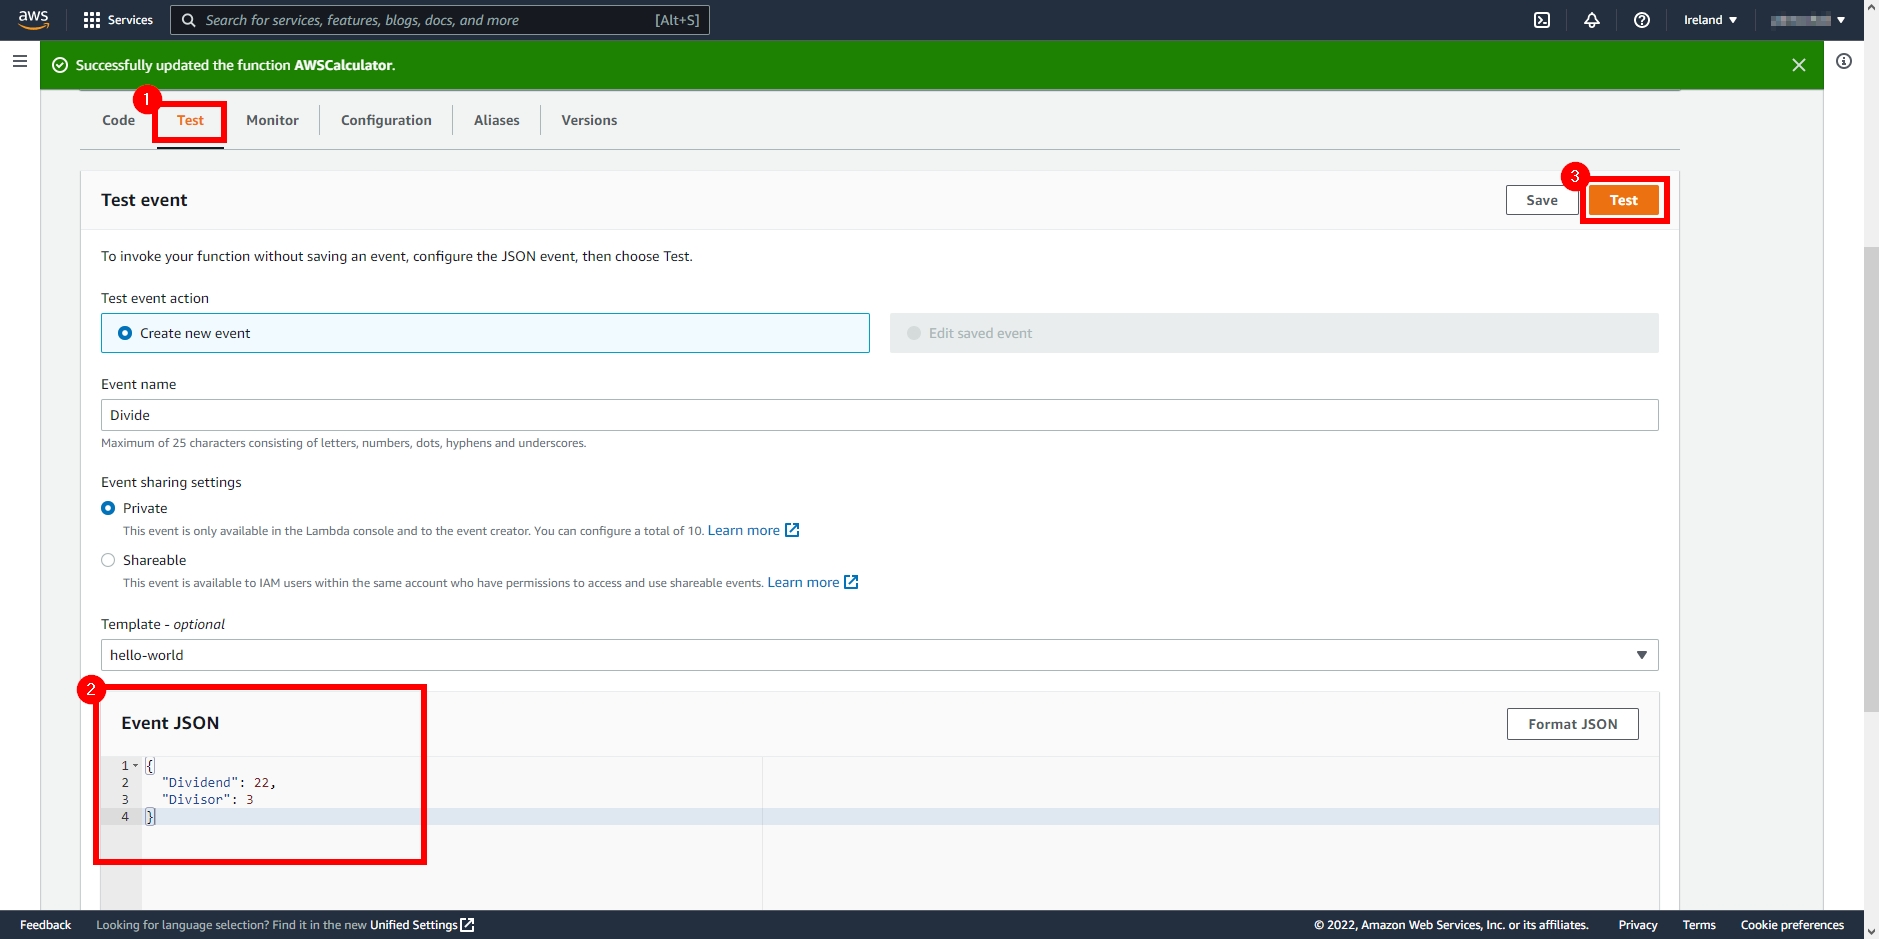Expand the account name menu
Screen dimensions: 1879x939
point(1808,20)
